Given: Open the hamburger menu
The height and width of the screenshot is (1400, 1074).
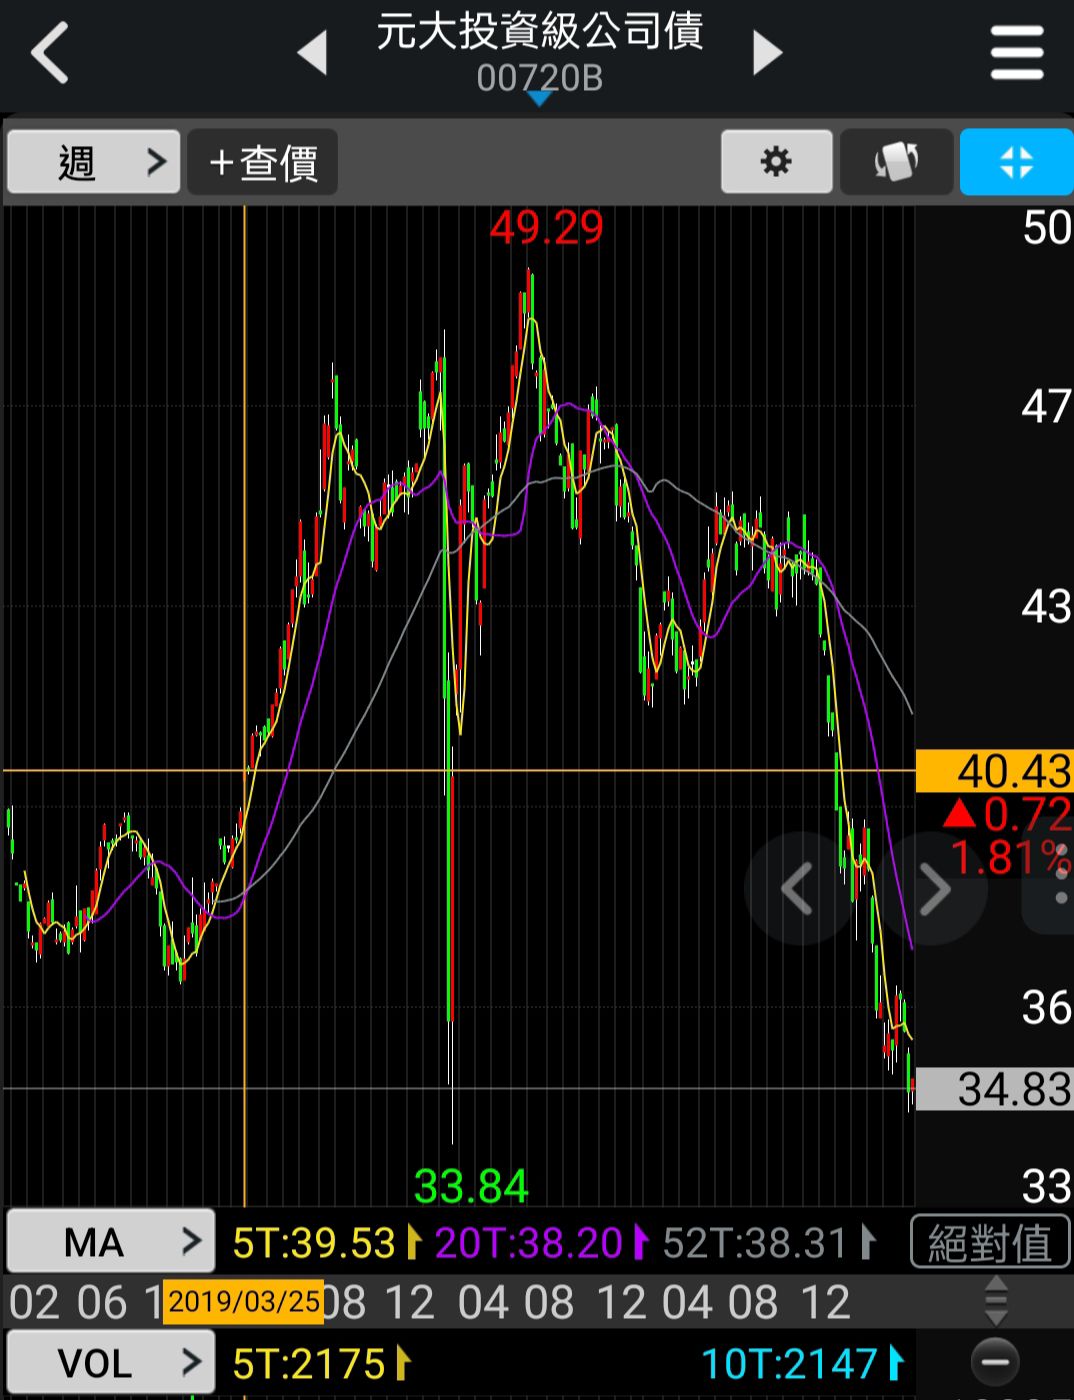Looking at the screenshot, I should tap(1017, 53).
